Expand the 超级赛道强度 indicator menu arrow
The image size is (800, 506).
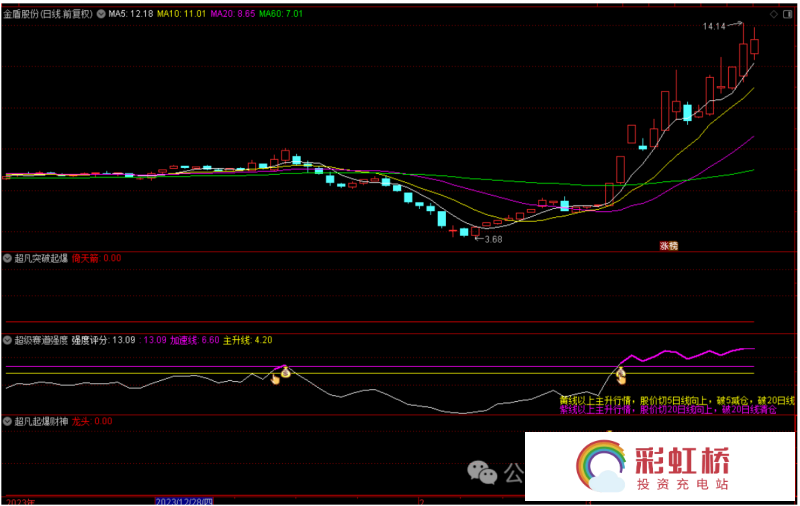tap(8, 340)
